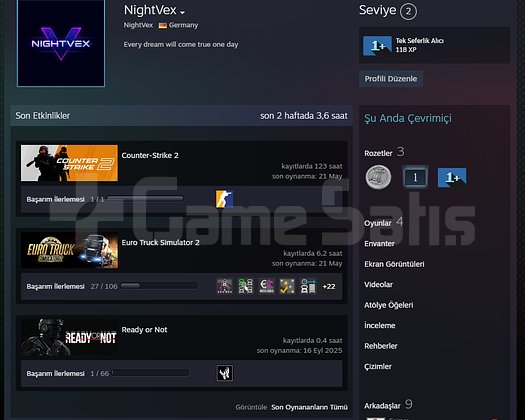Screen dimensions: 525x420
Task: Click the NightVex profile avatar
Action: point(61,43)
